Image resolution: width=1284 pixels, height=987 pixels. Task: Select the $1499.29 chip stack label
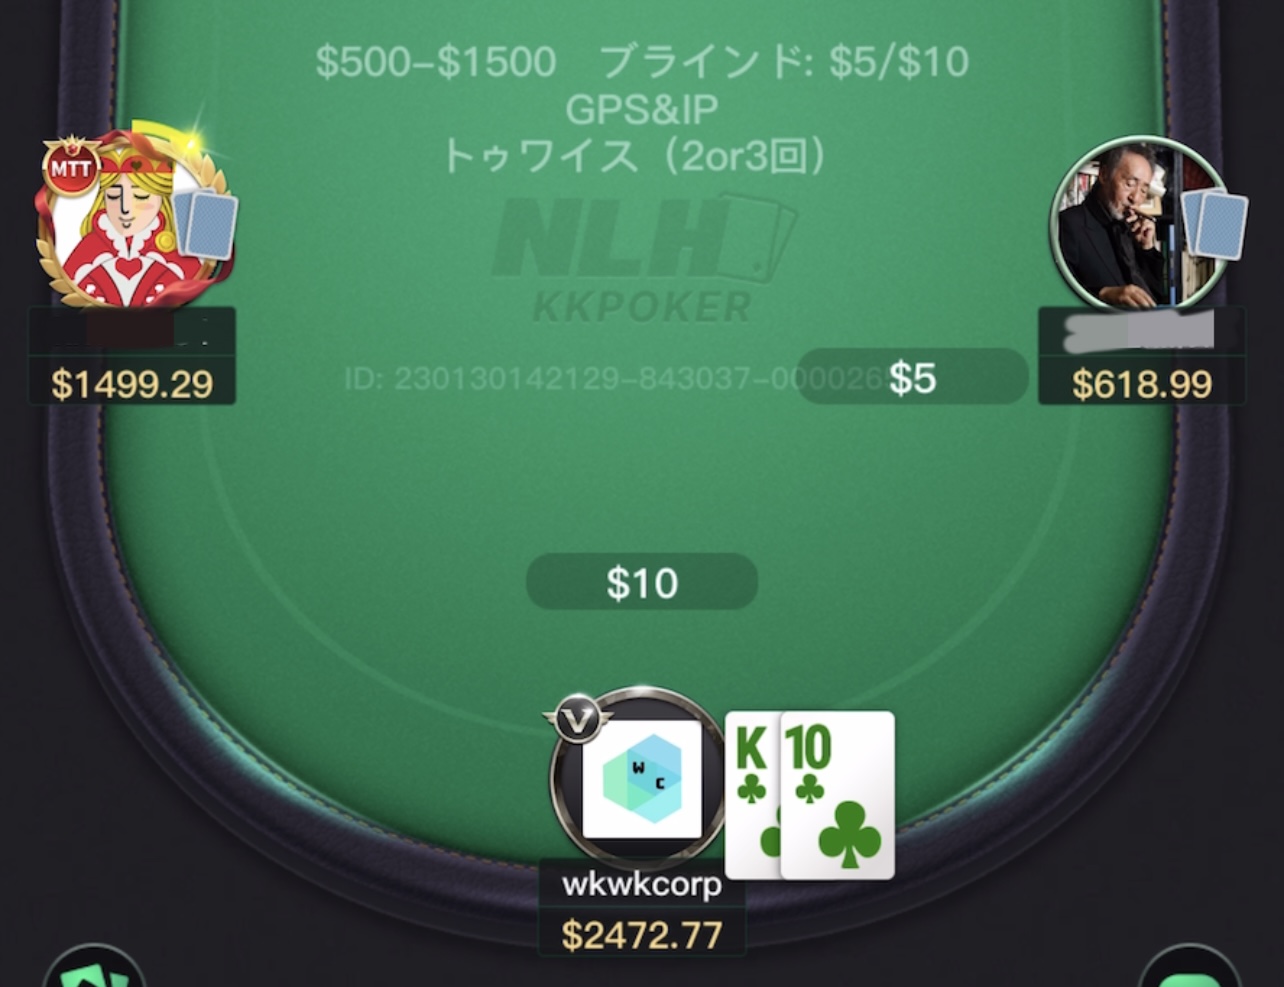[x=132, y=383]
